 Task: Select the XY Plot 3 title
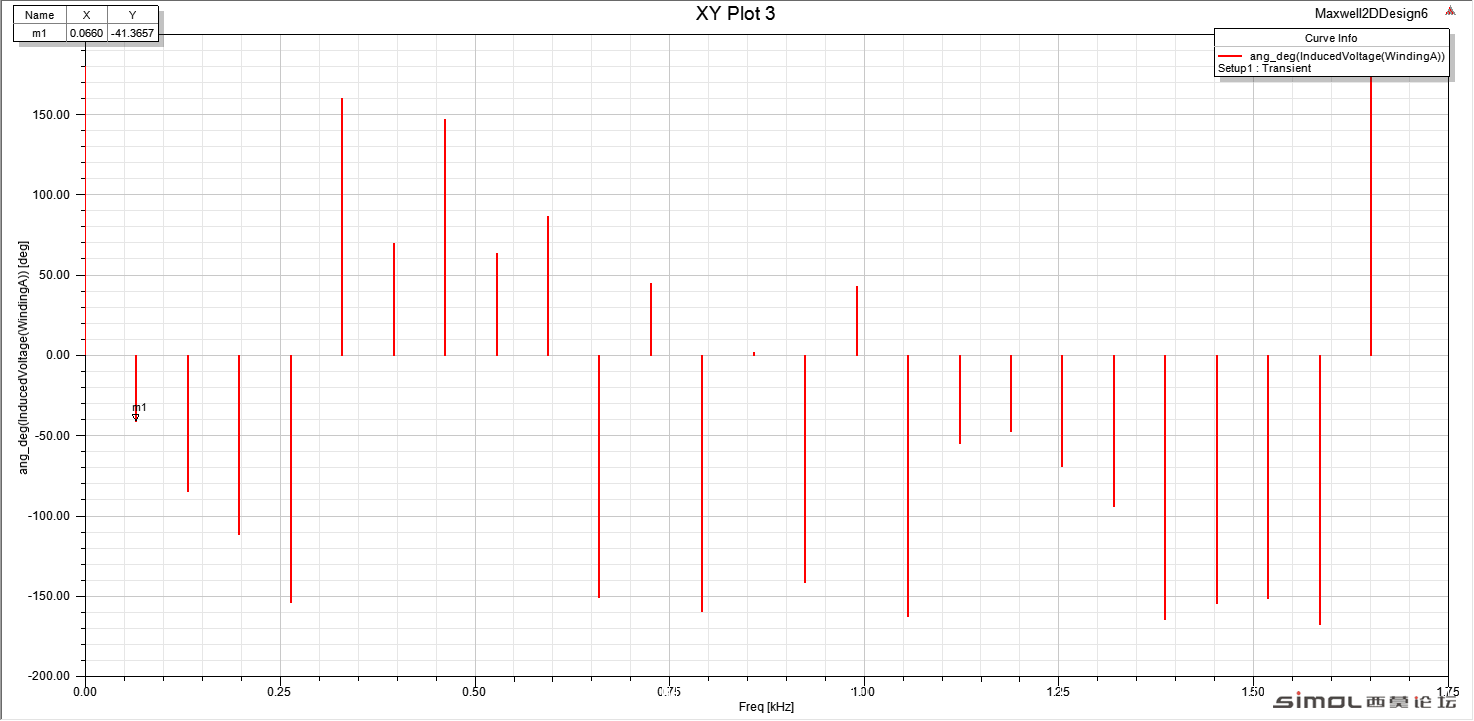click(x=735, y=14)
